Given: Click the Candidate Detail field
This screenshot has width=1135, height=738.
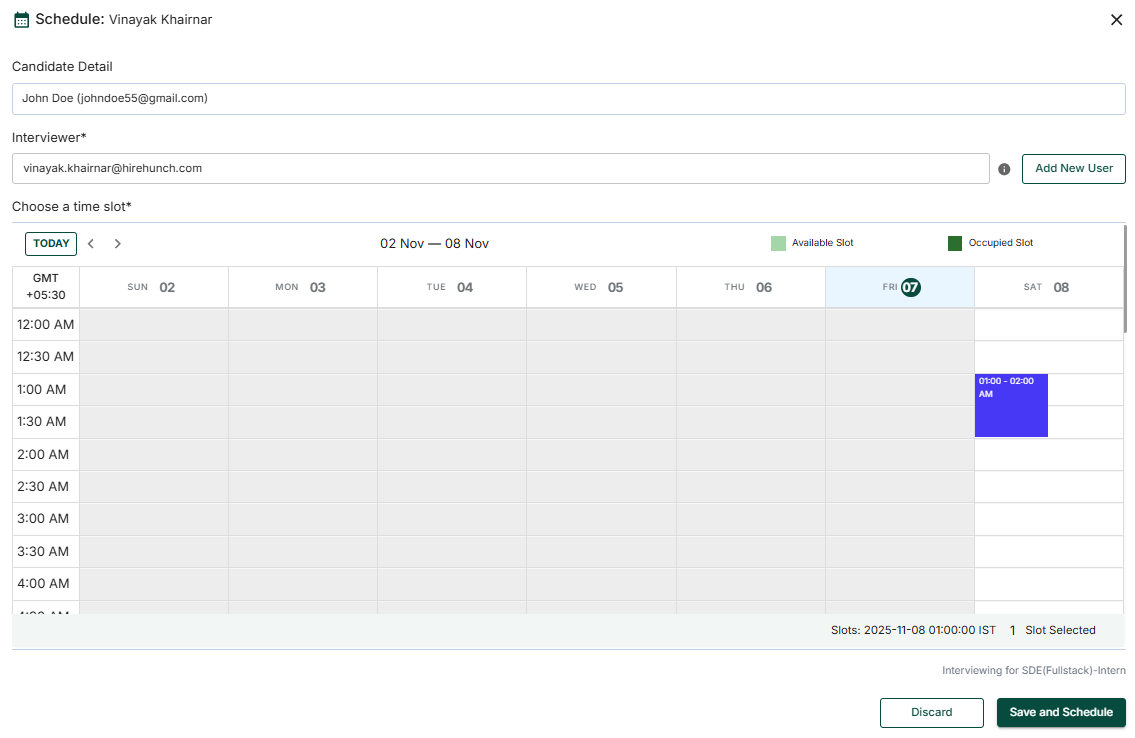Looking at the screenshot, I should click(x=568, y=99).
